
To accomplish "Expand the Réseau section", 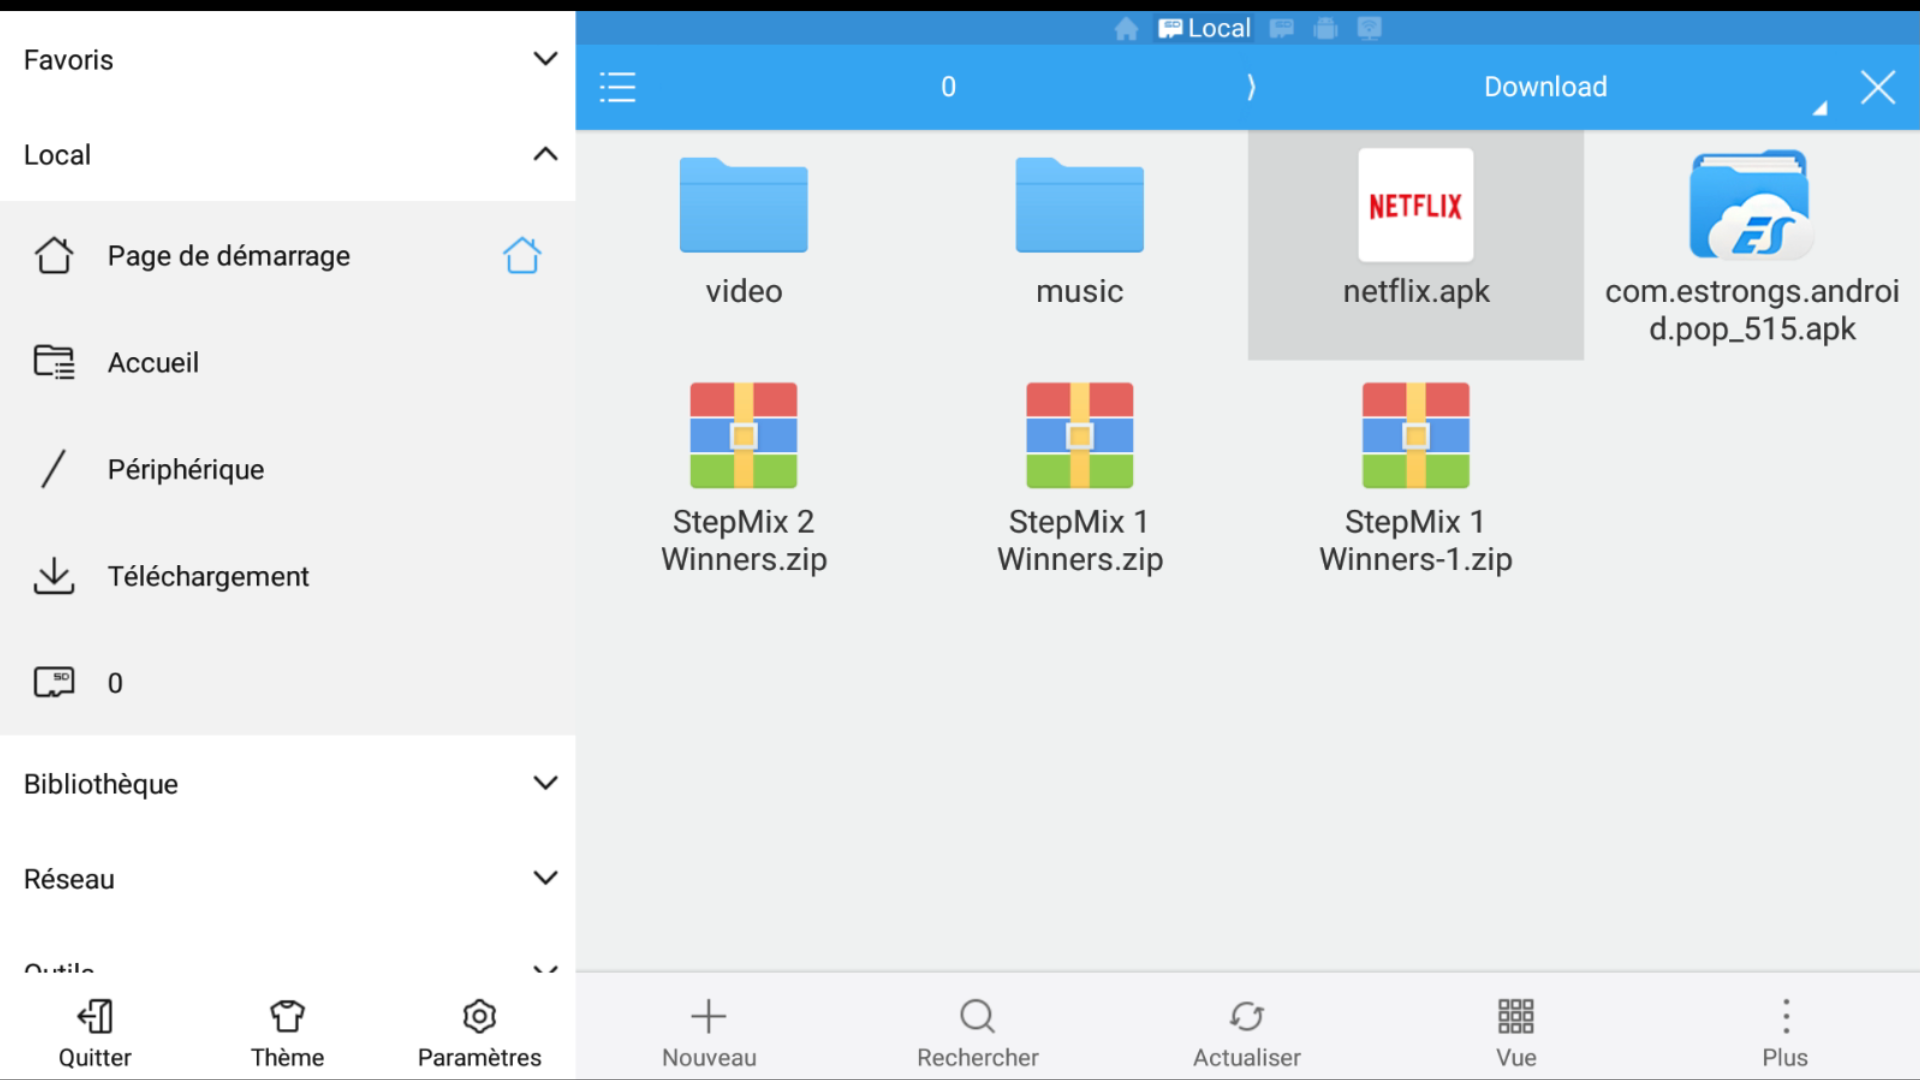I will tap(288, 878).
